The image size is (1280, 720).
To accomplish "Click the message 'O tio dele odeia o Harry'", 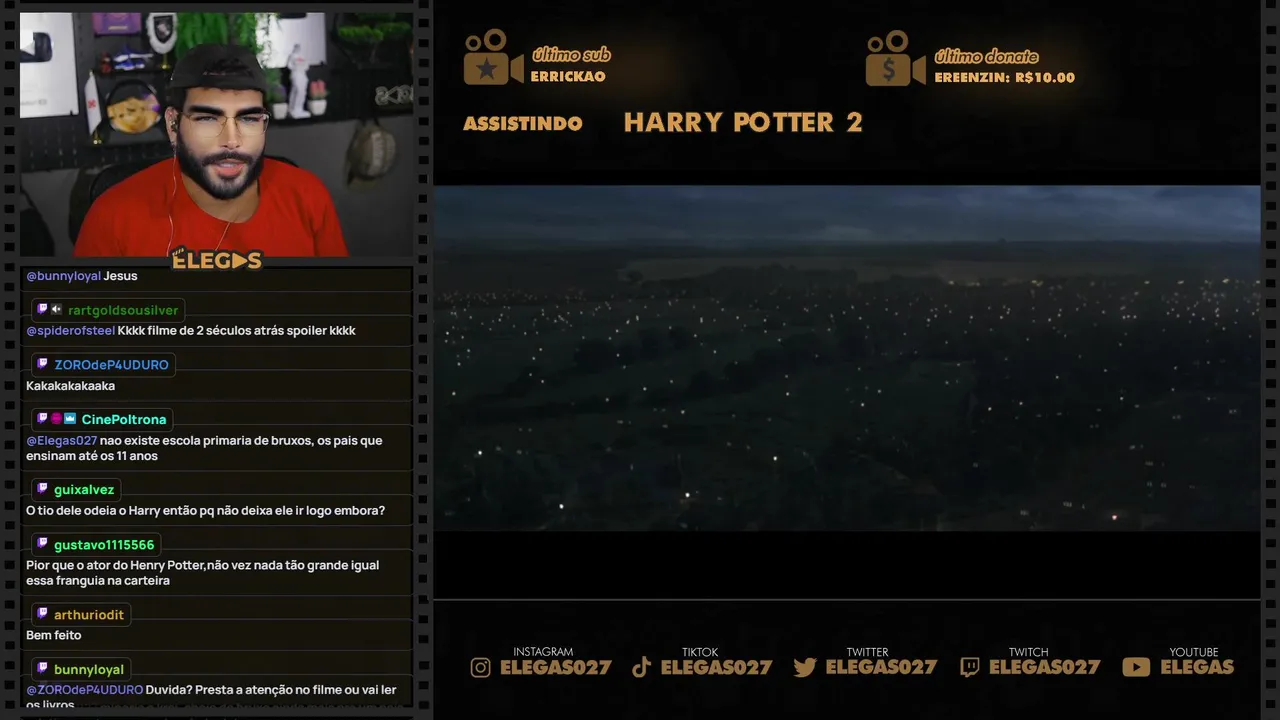I will point(205,511).
